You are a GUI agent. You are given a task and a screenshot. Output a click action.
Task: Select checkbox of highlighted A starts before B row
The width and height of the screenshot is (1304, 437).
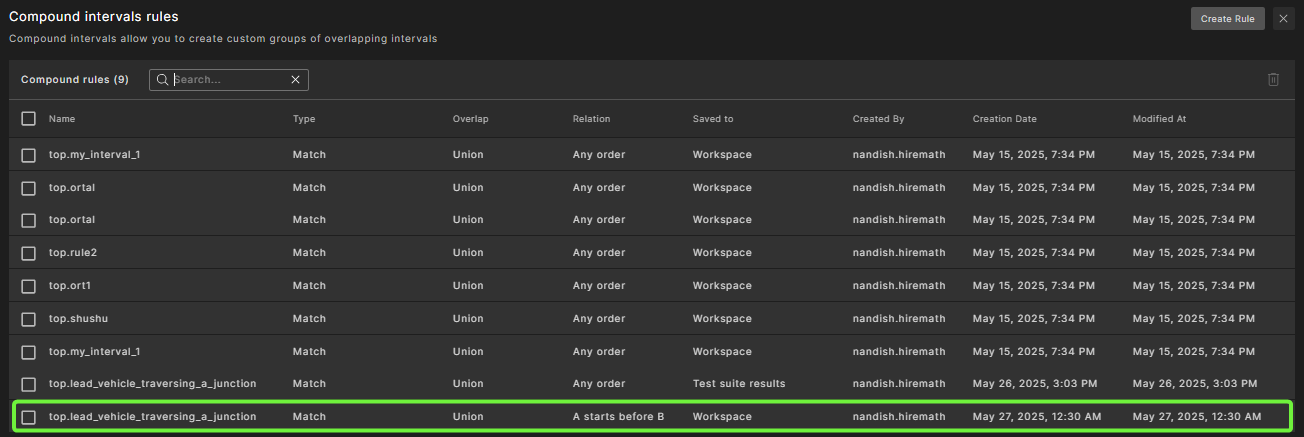tap(29, 417)
